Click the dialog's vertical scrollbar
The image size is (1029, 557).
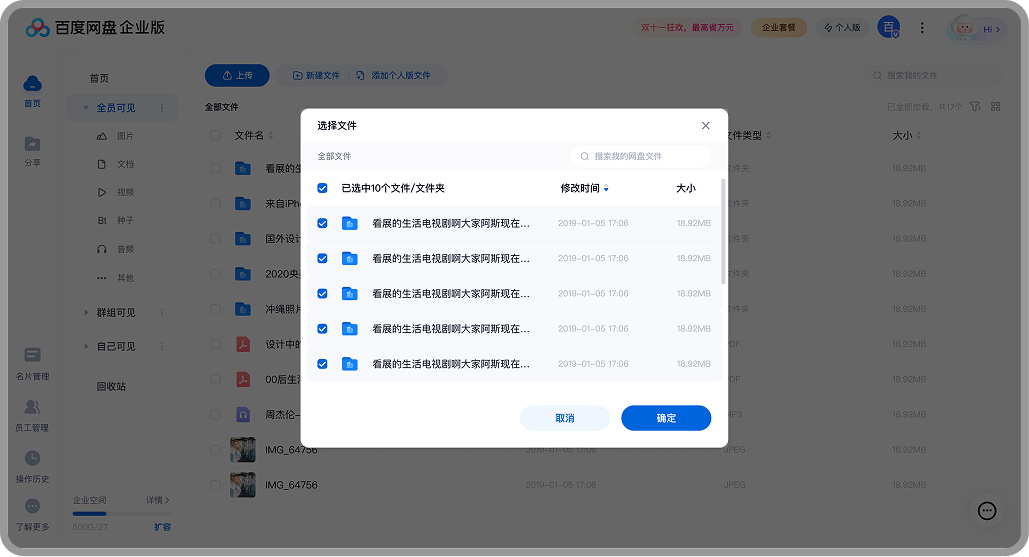[x=723, y=231]
